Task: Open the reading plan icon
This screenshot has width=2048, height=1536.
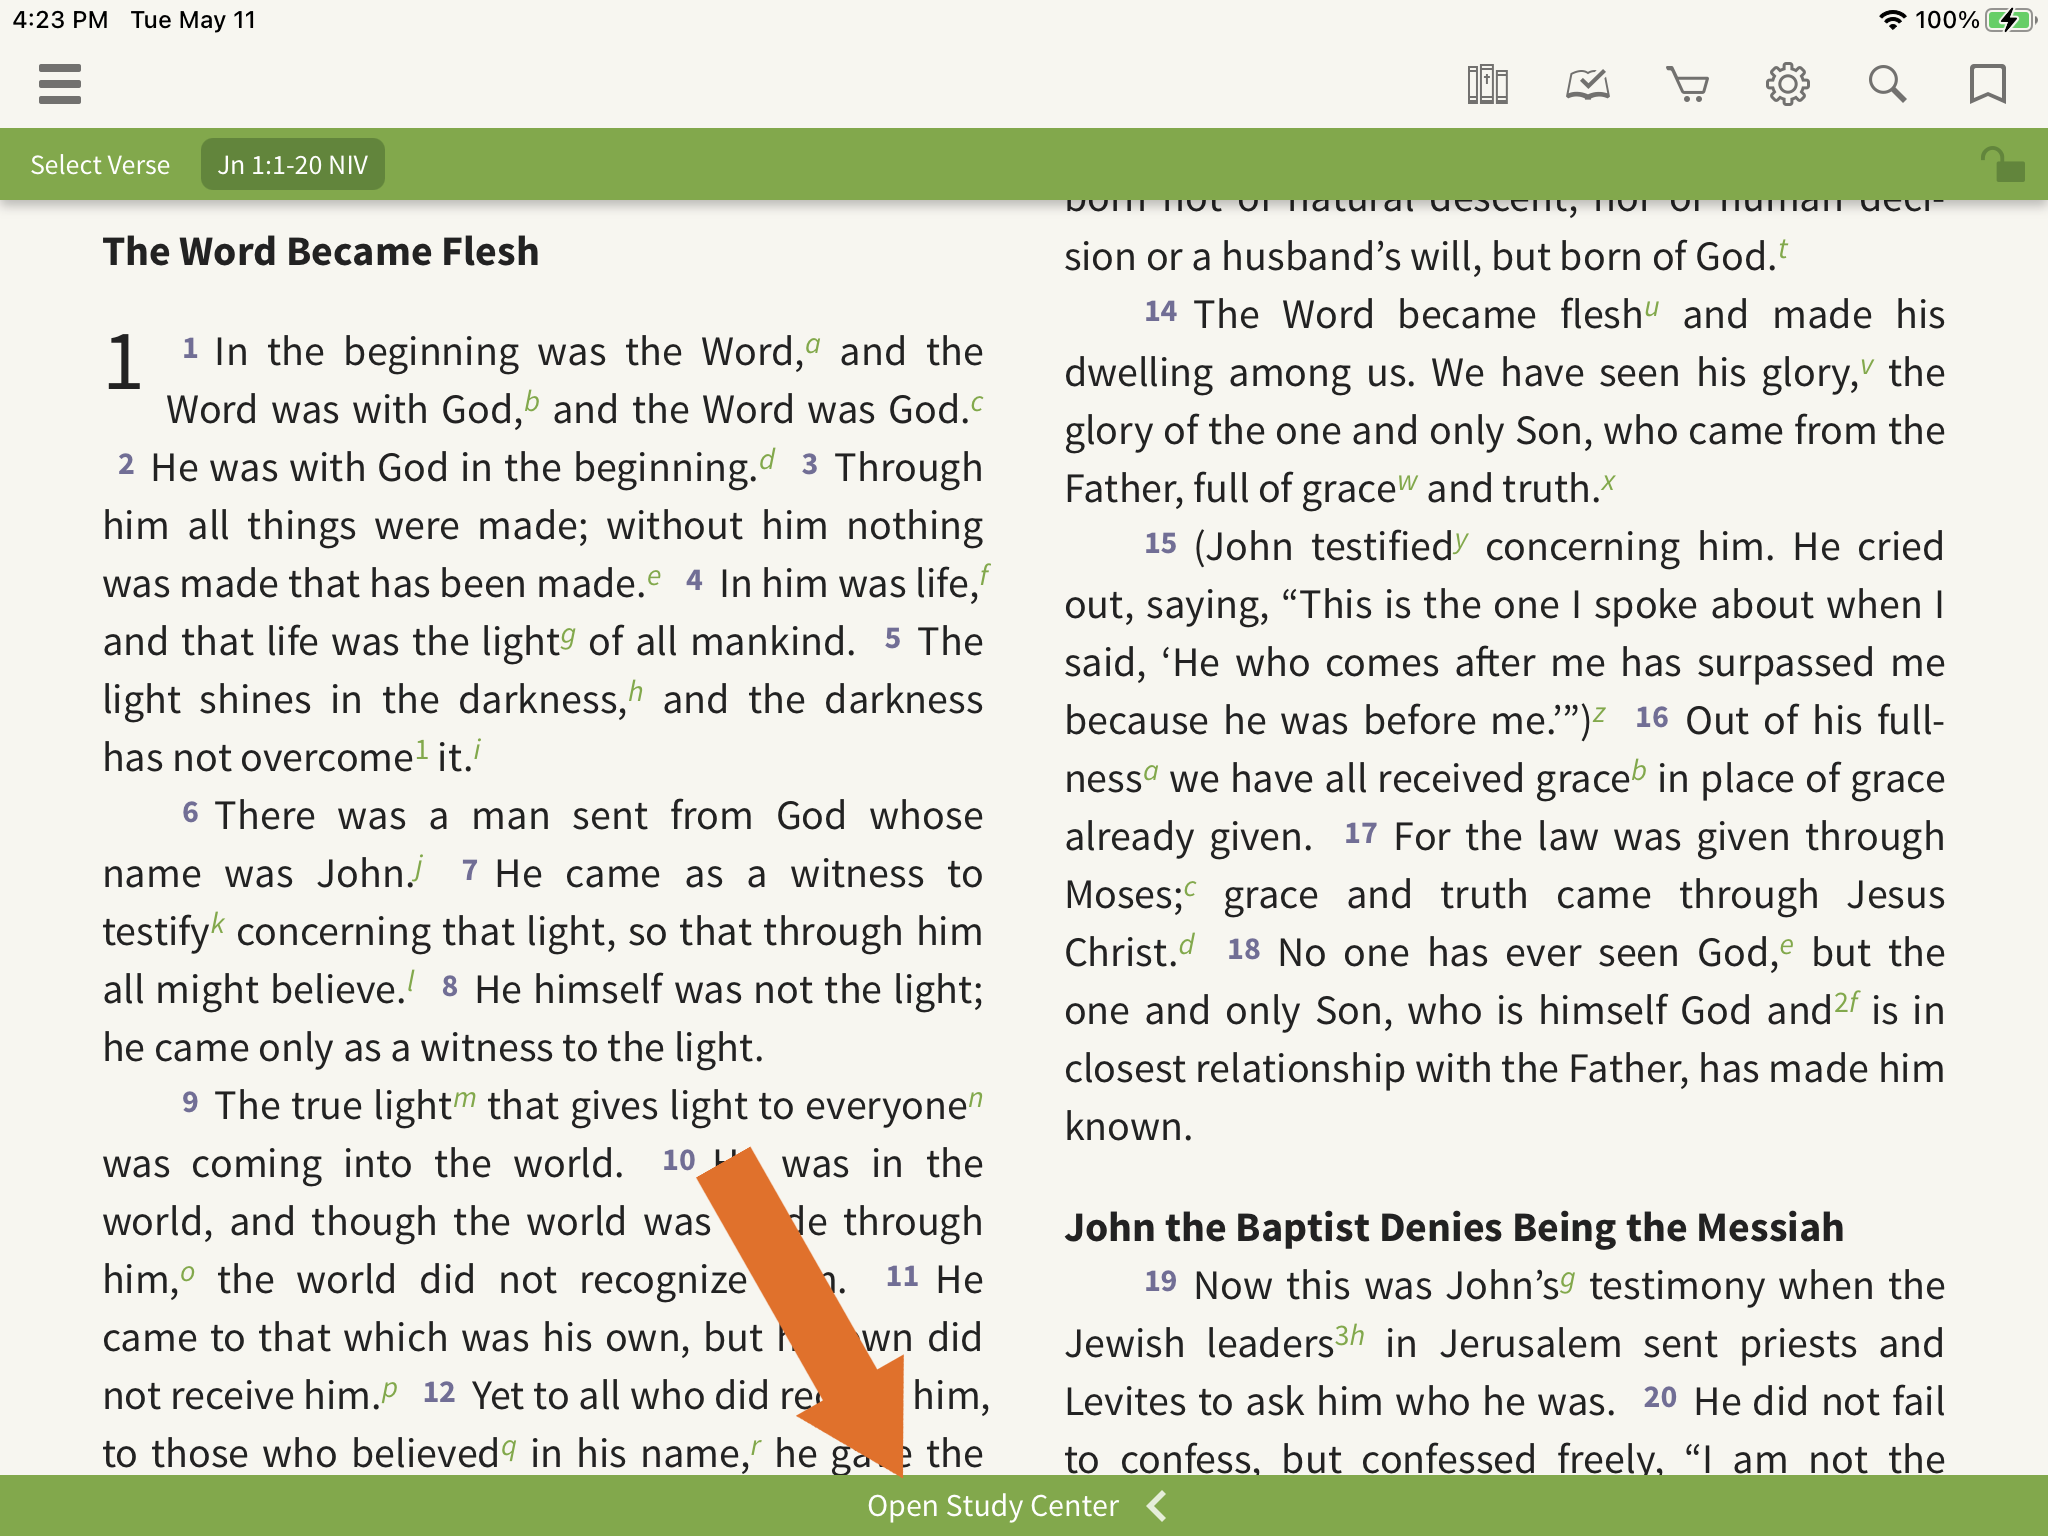Action: (1587, 84)
